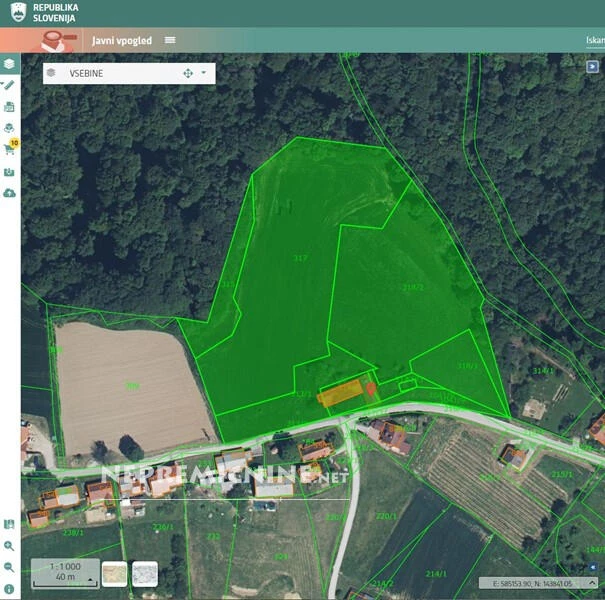The image size is (605, 600).
Task: Switch to the Iskanje search tab
Action: (x=594, y=41)
